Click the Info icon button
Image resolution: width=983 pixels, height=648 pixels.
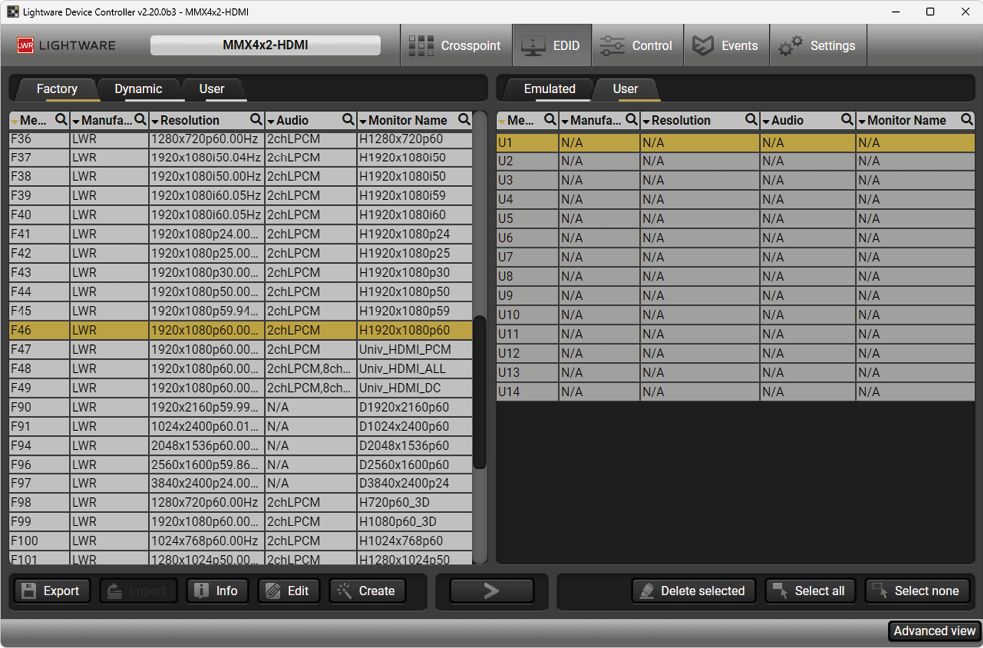coord(201,591)
